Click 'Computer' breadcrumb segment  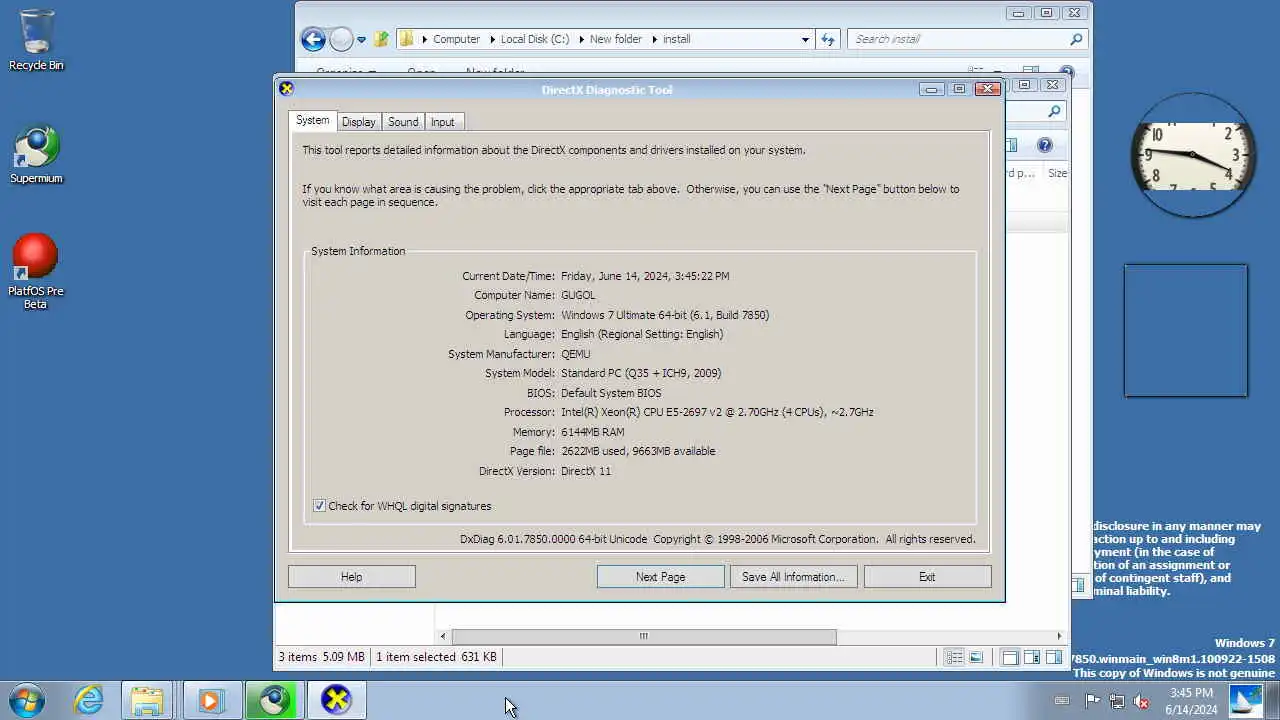coord(456,39)
